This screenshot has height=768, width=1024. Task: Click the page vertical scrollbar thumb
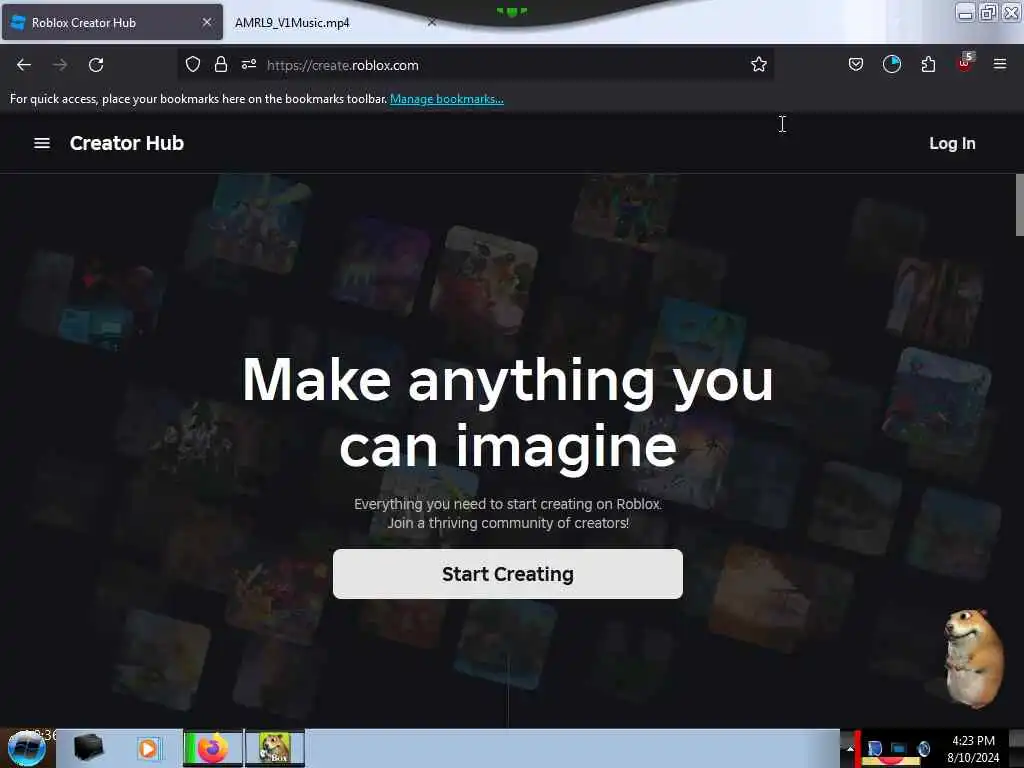tap(1019, 204)
